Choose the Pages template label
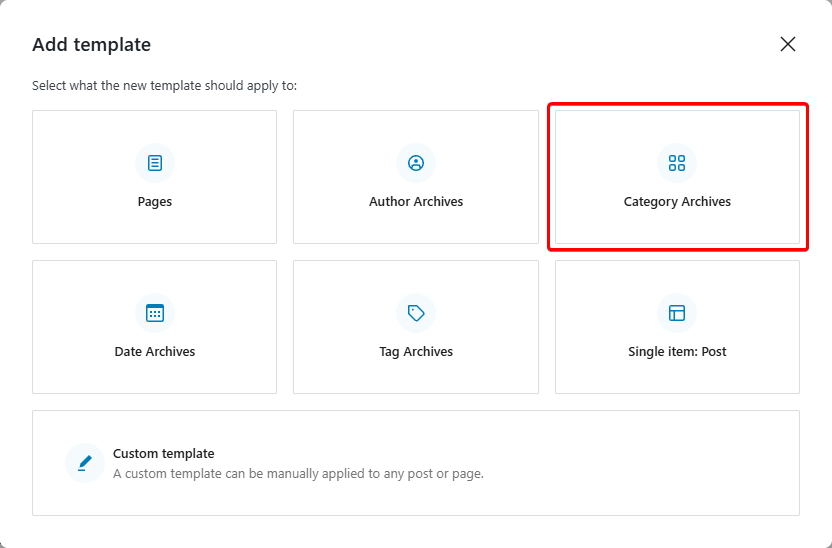Viewport: 832px width, 548px height. pos(155,202)
